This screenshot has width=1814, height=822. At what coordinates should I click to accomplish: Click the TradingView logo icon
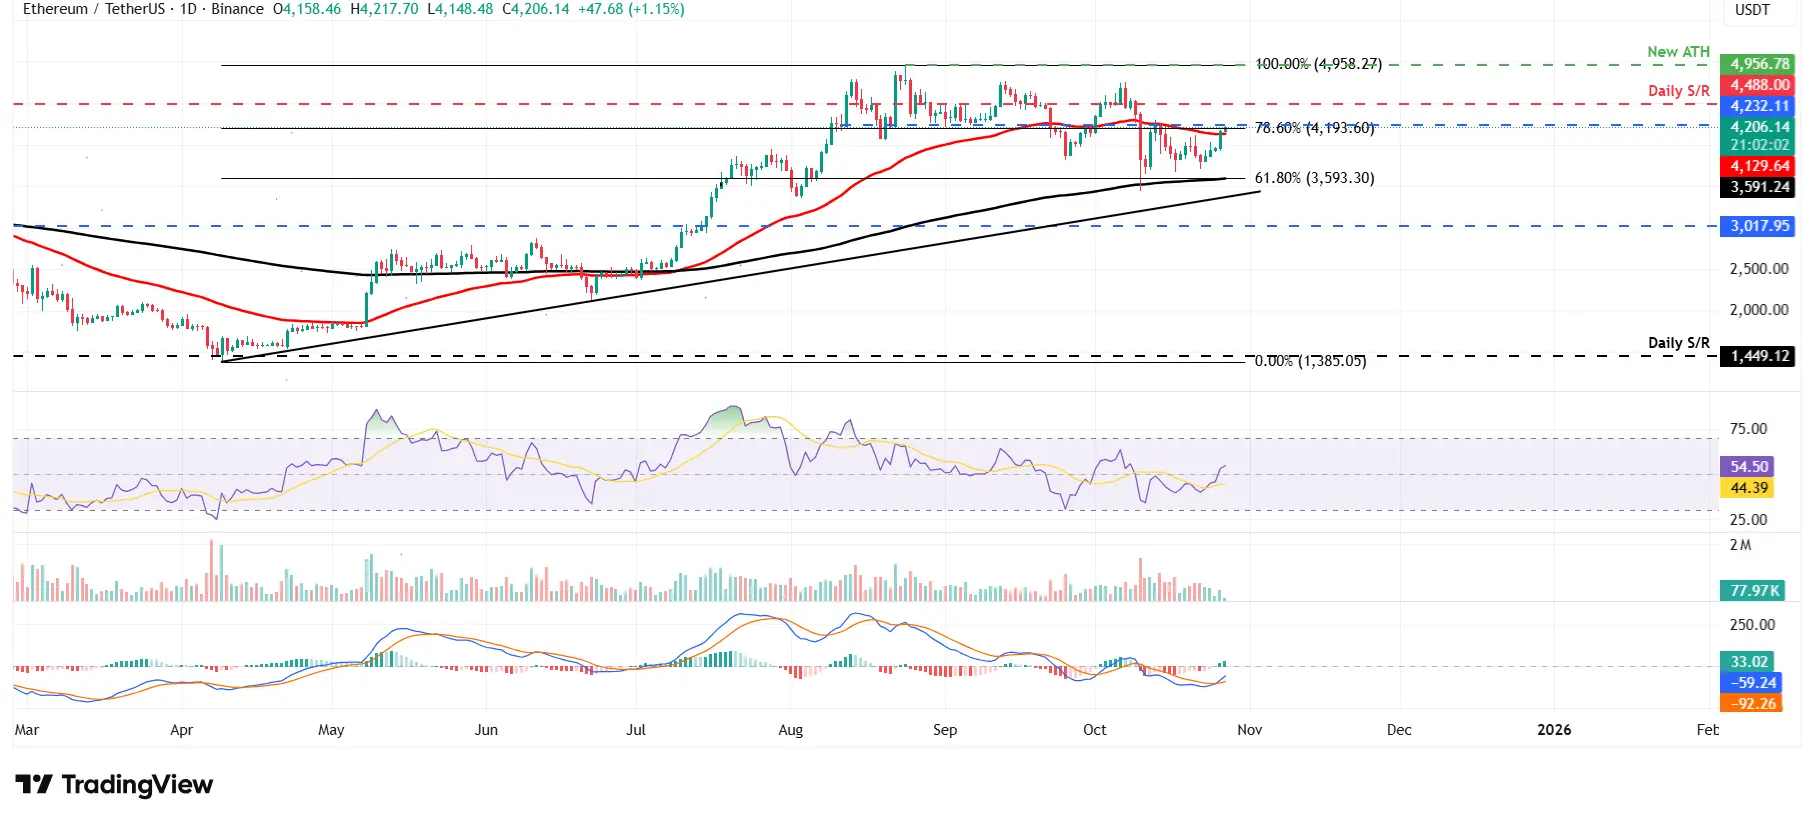pyautogui.click(x=34, y=784)
